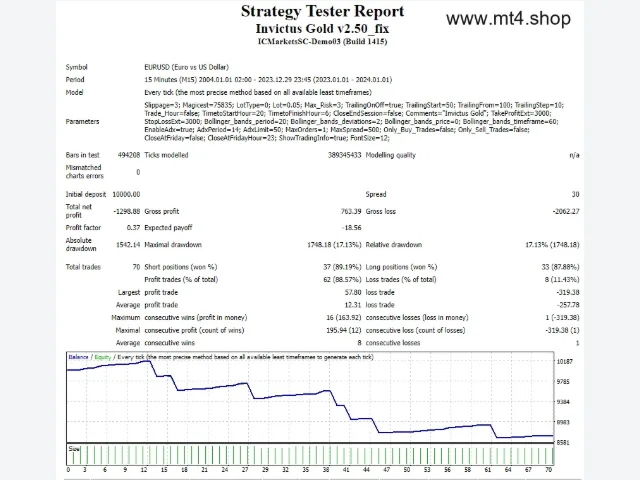Viewport: 640px width, 480px height.
Task: Click ICMarketsSC-Demo03 (Build 1415) text
Action: click(322, 41)
